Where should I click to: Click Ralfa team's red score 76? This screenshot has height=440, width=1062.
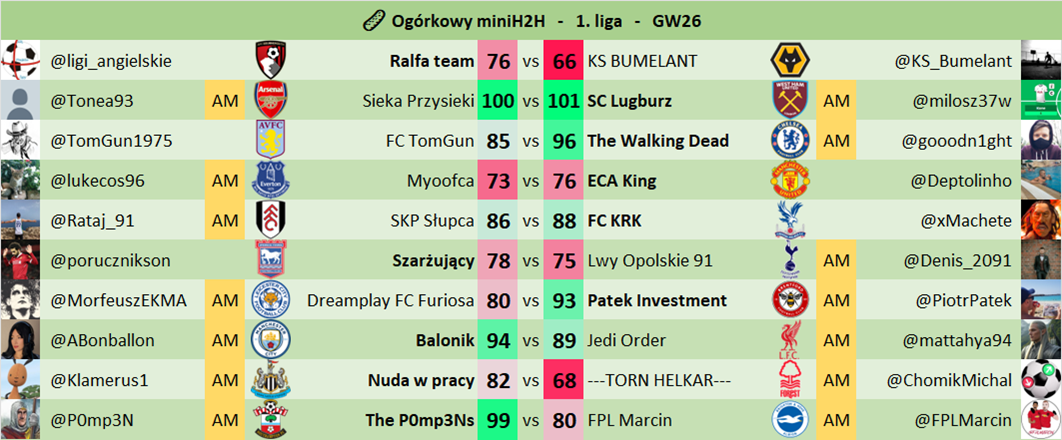coord(498,61)
